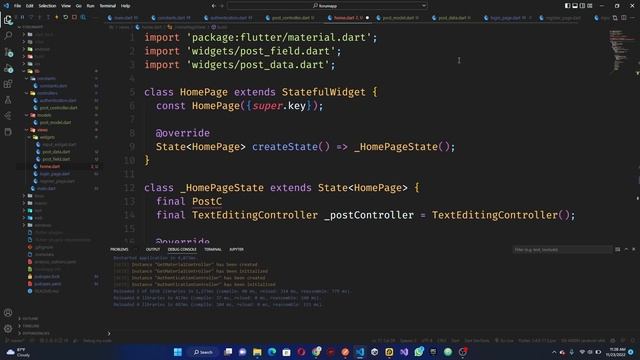640x360 pixels.
Task: Switch to the post_controller.dart editor tab
Action: [x=290, y=18]
